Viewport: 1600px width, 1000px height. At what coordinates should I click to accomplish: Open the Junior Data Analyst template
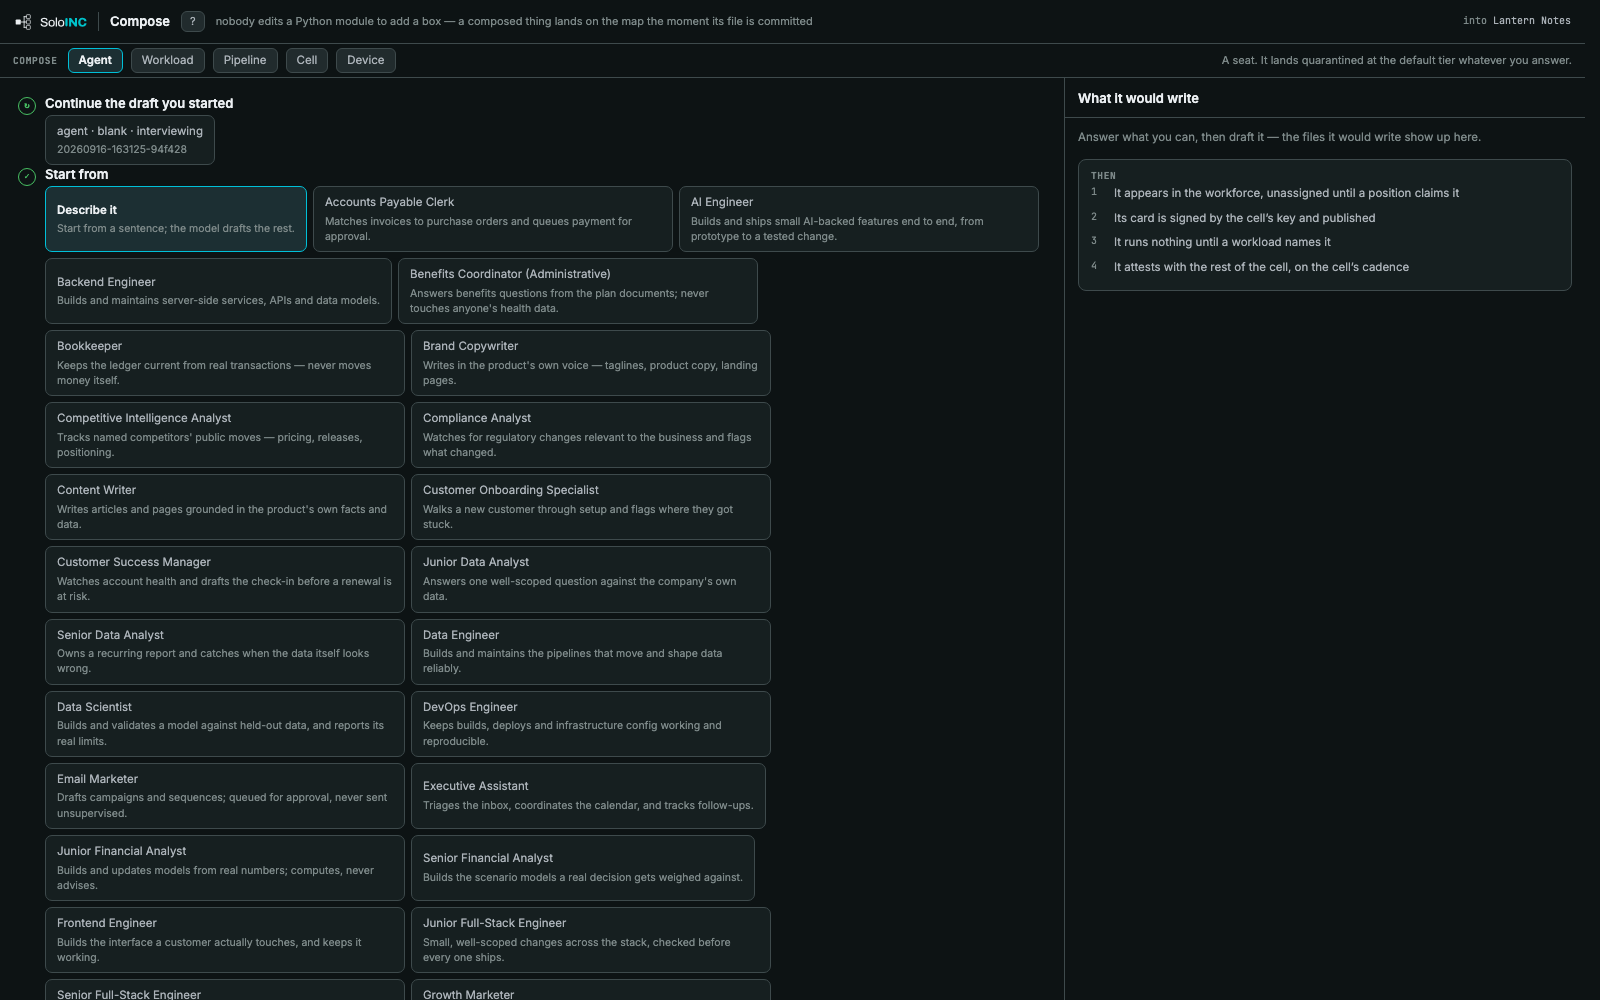591,579
